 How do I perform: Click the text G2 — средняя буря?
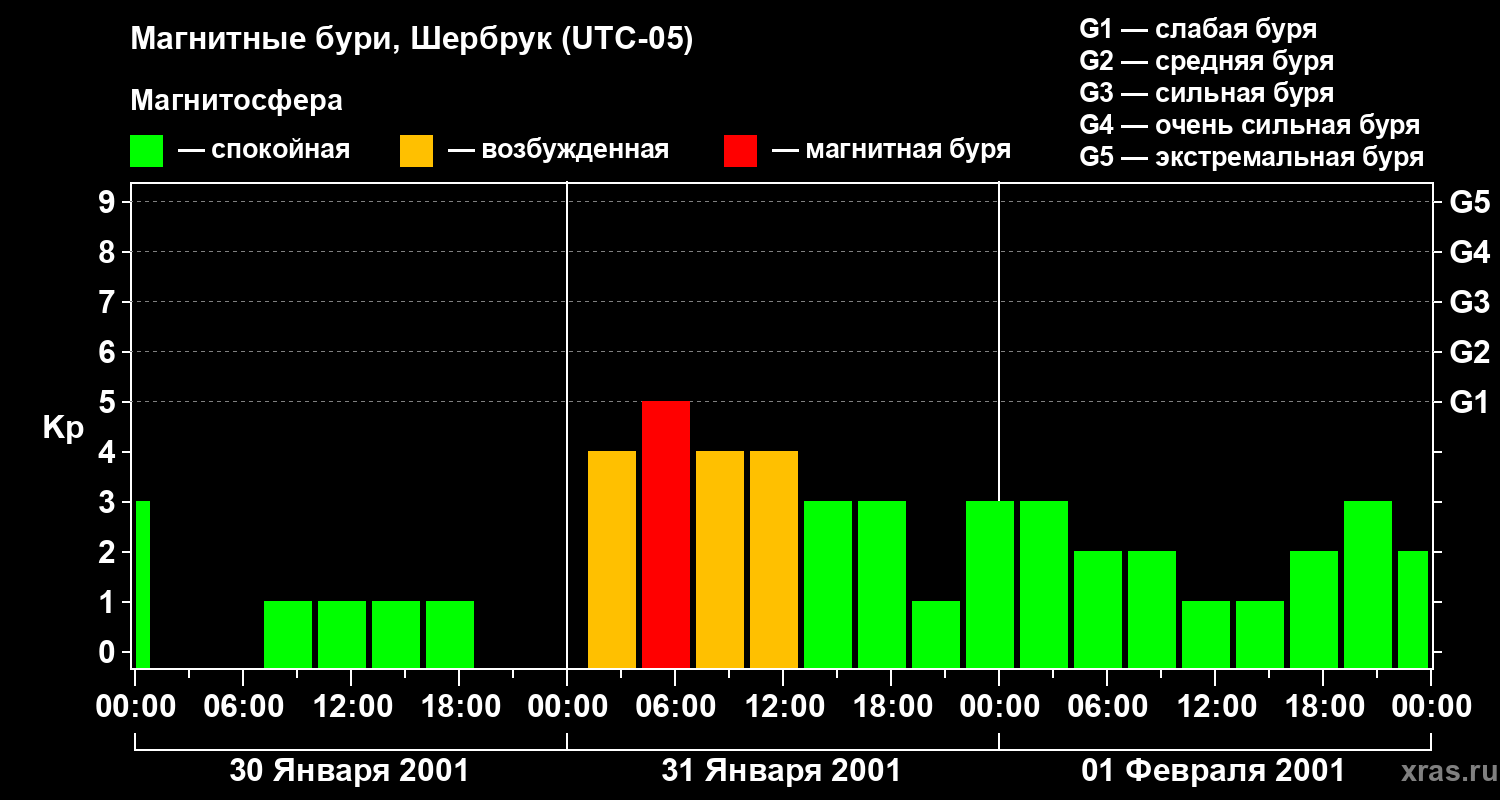1206,61
